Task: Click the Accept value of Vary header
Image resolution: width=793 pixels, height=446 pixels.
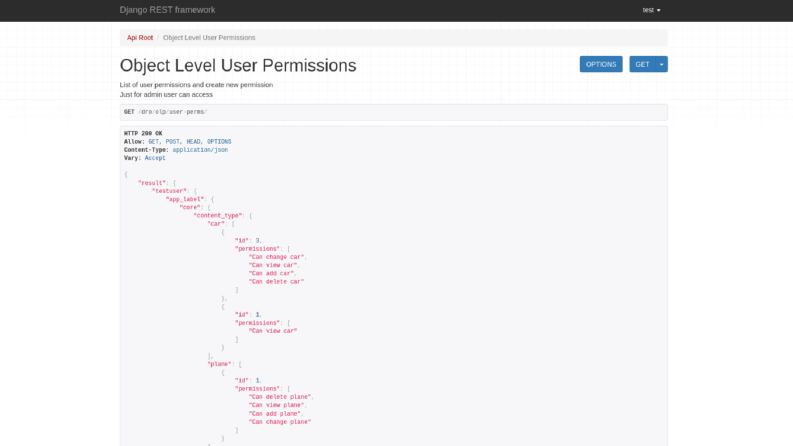Action: (x=155, y=158)
